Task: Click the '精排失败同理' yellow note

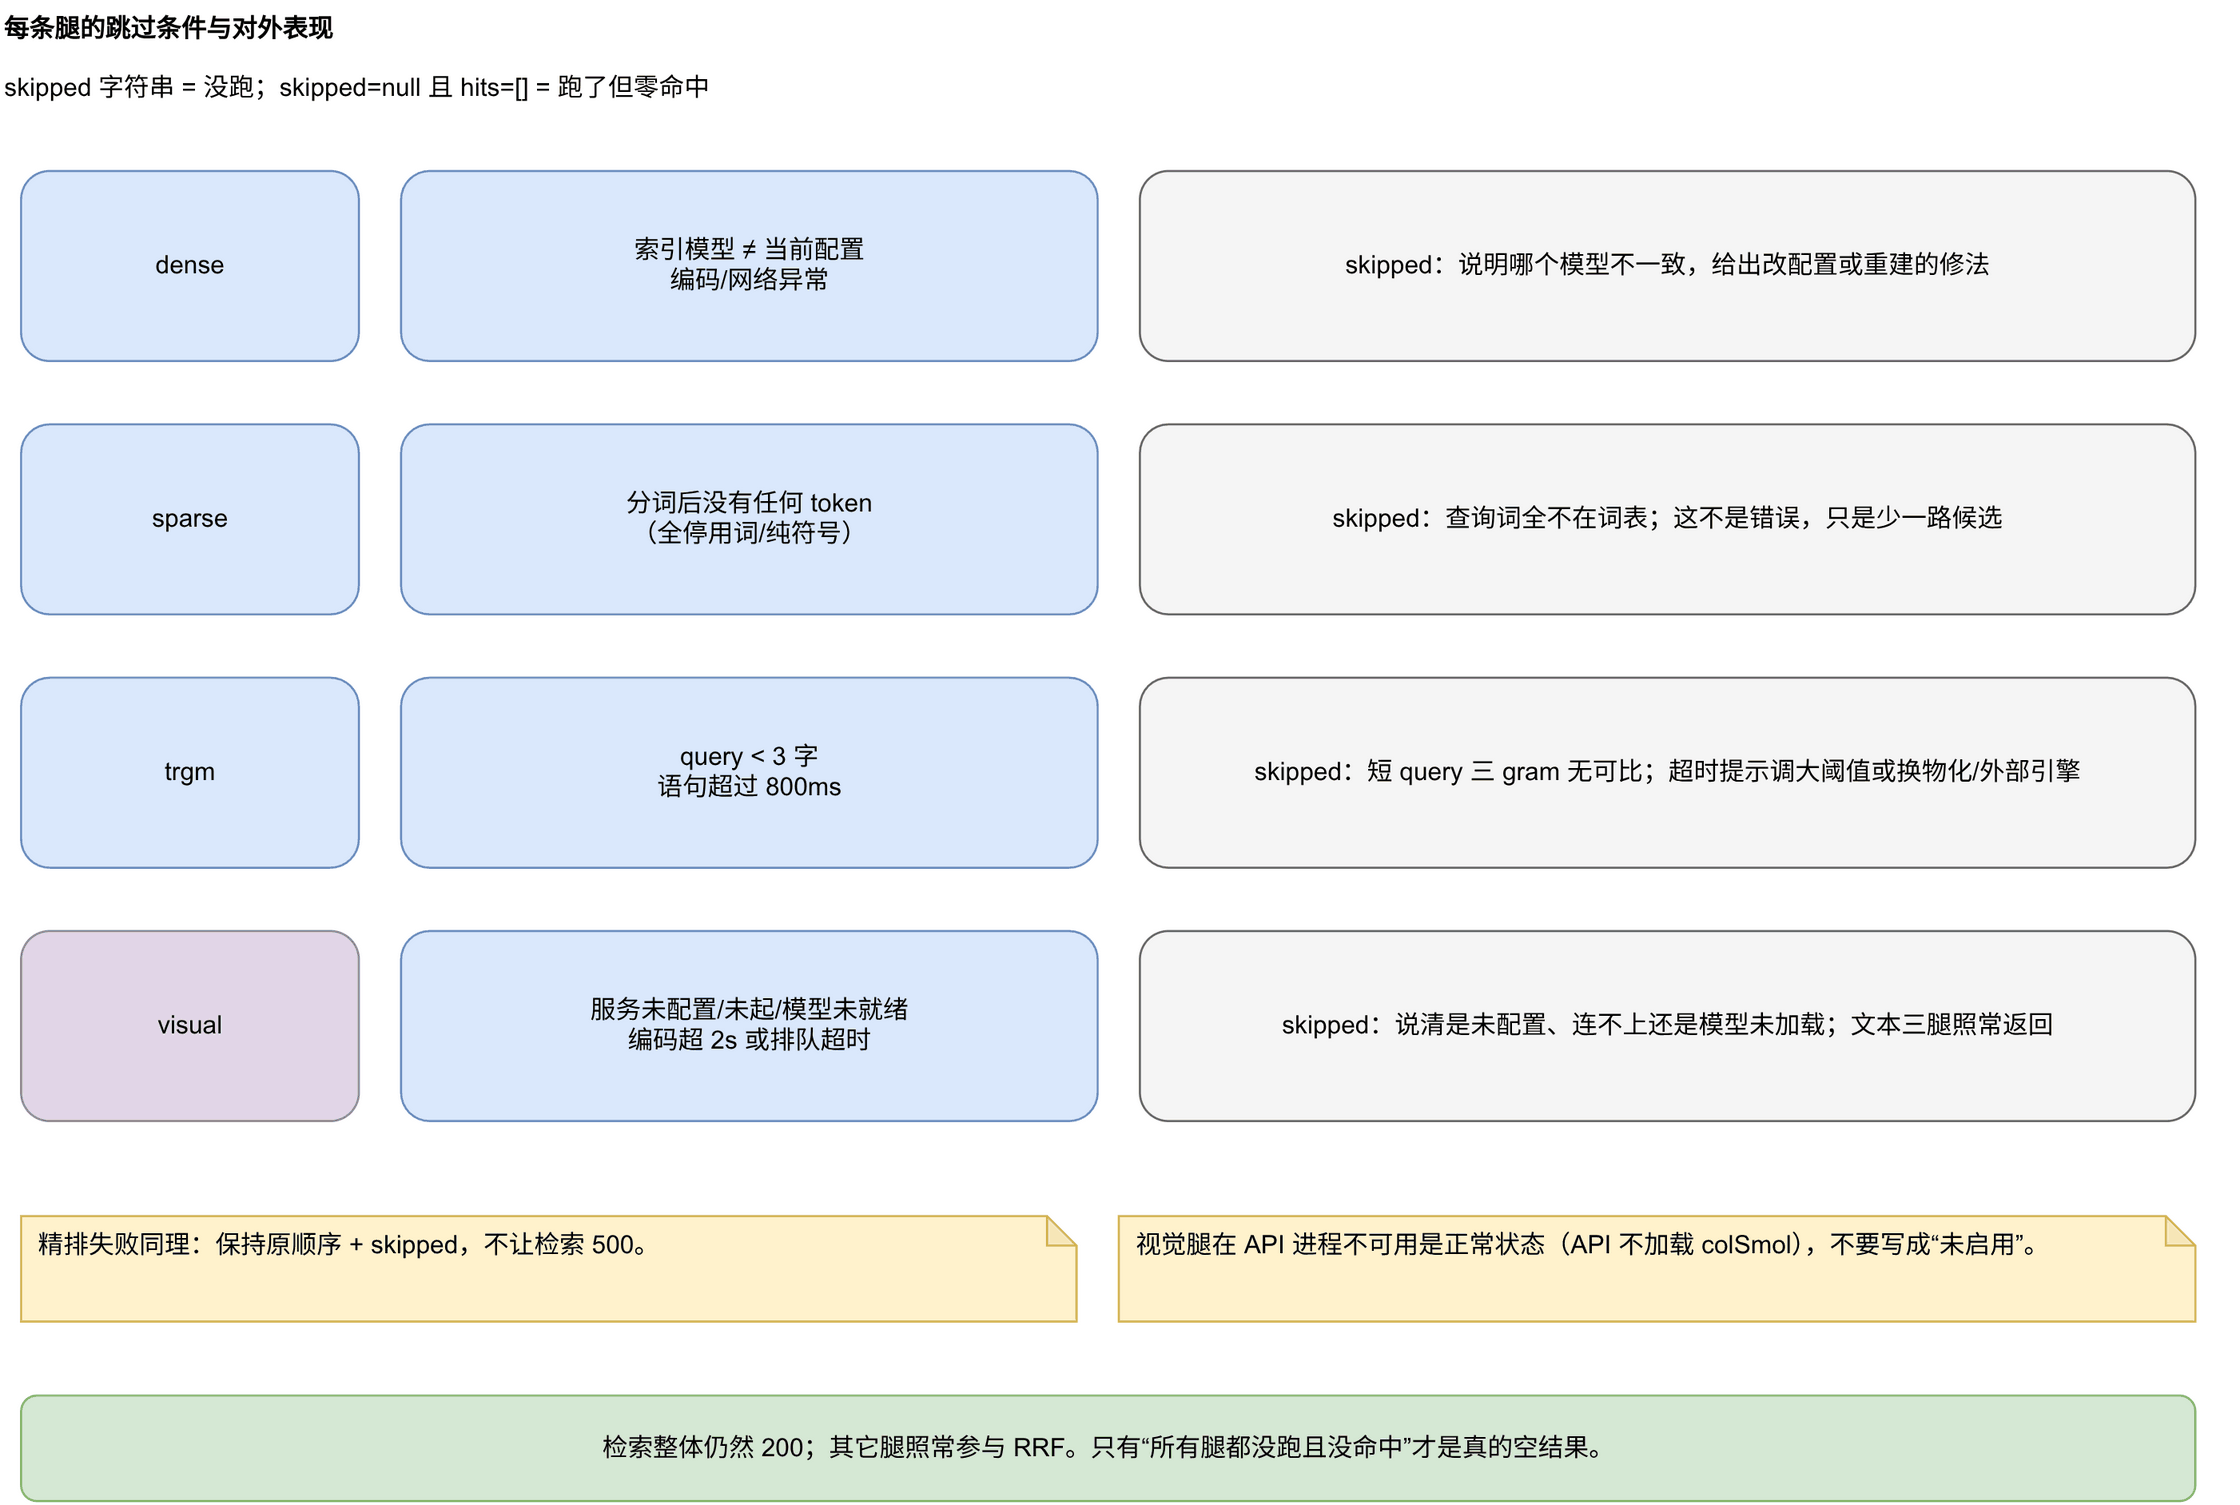Action: pyautogui.click(x=548, y=1268)
